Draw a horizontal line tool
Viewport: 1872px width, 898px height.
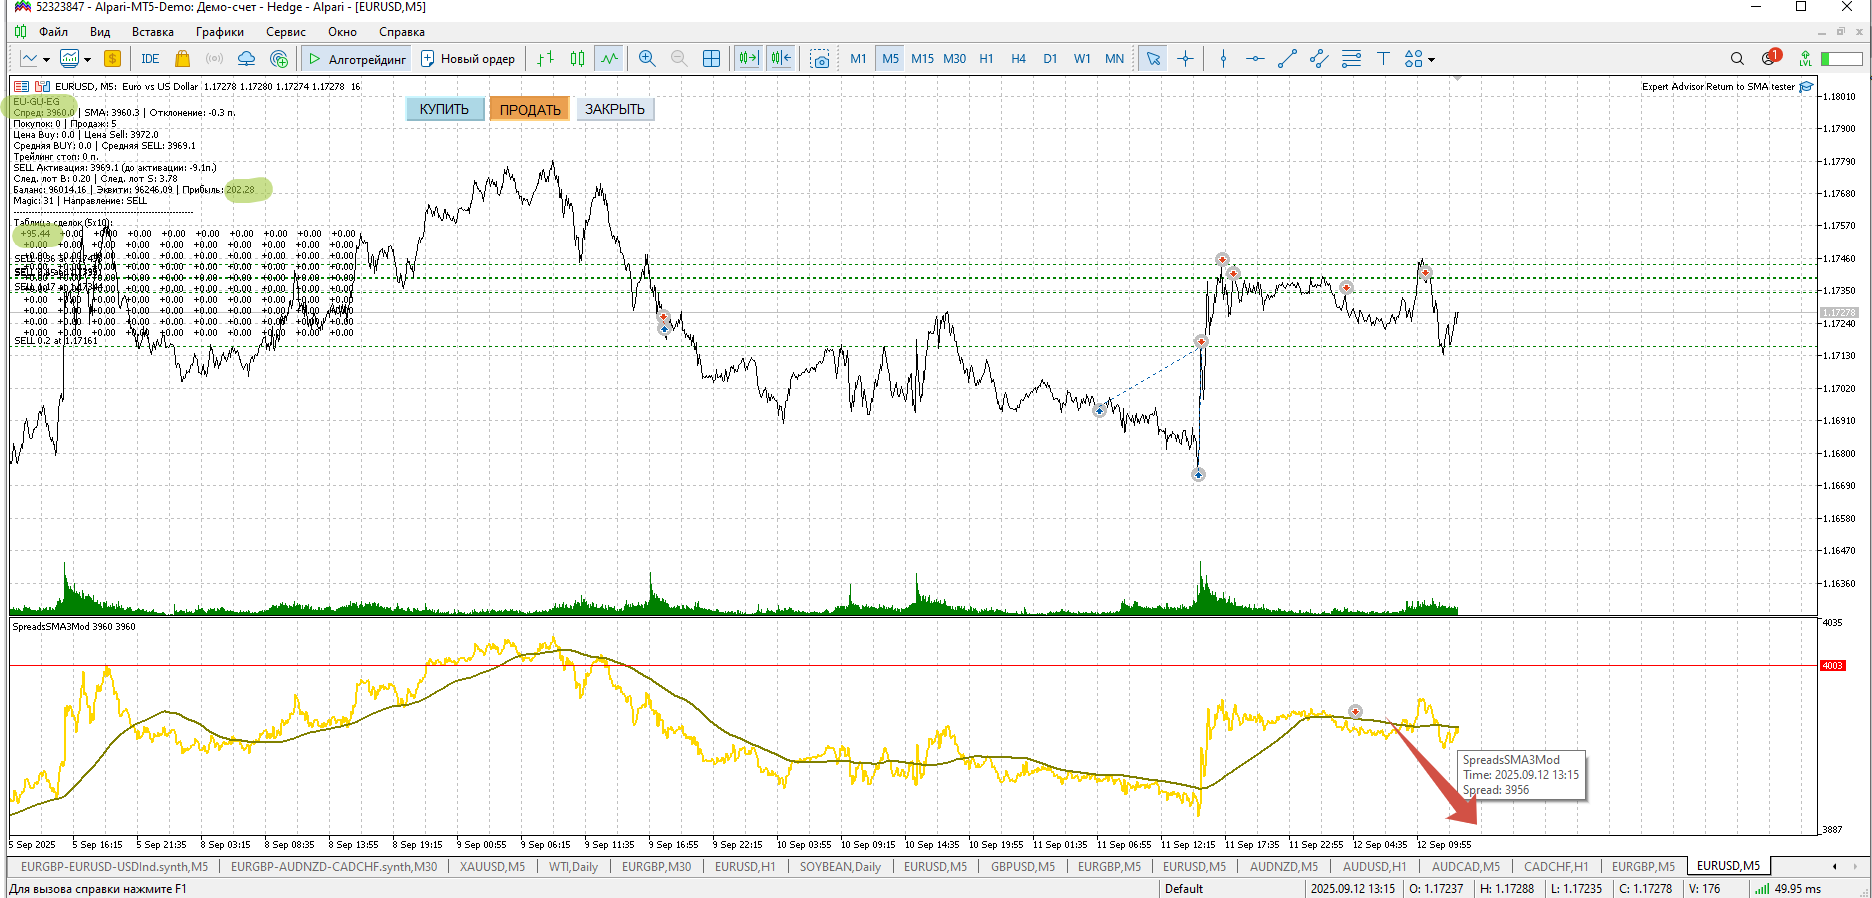1255,59
